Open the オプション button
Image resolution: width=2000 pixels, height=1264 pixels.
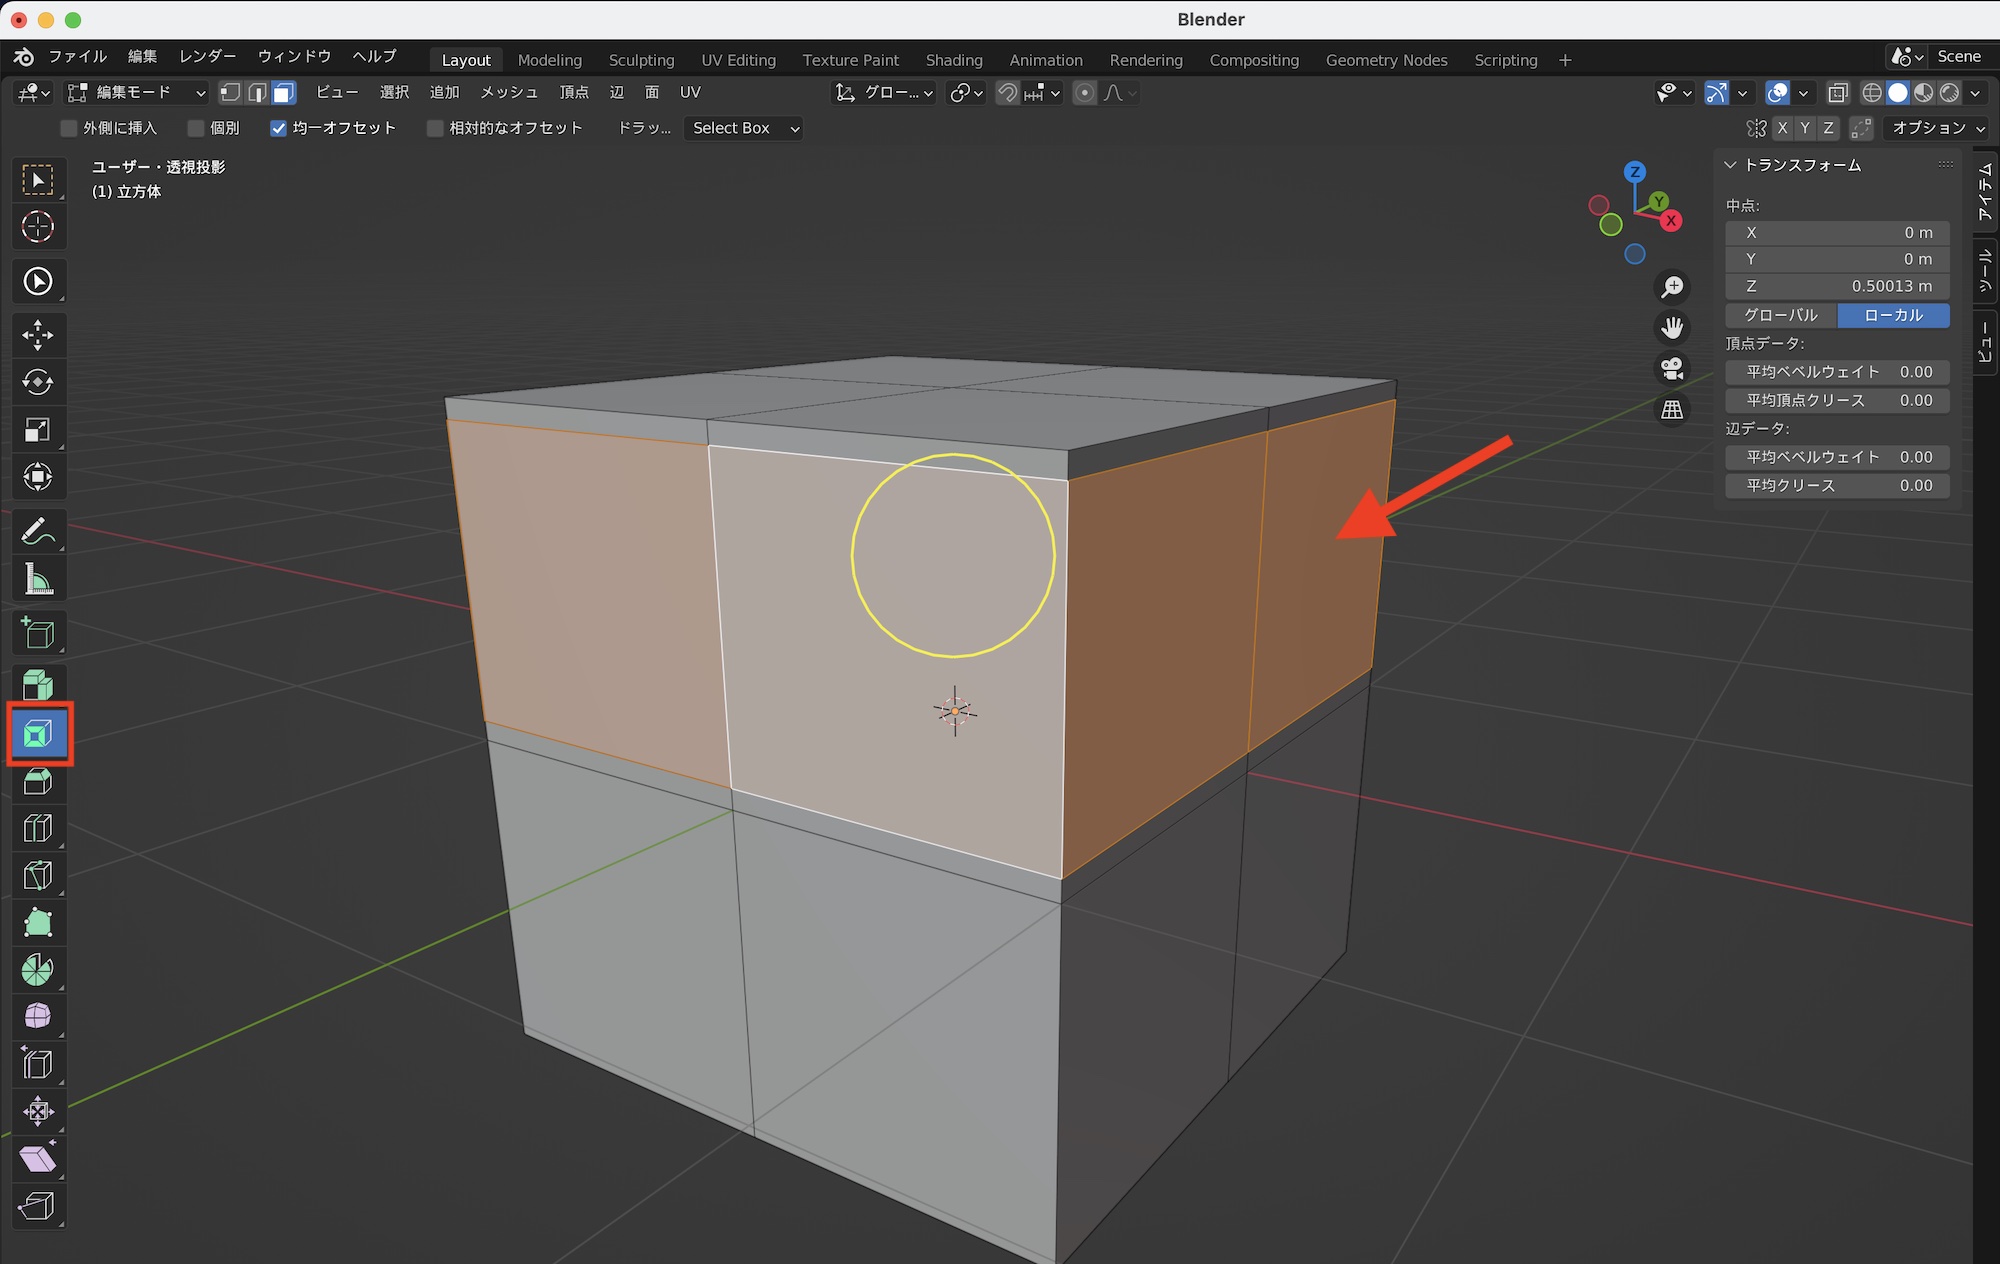pyautogui.click(x=1937, y=128)
